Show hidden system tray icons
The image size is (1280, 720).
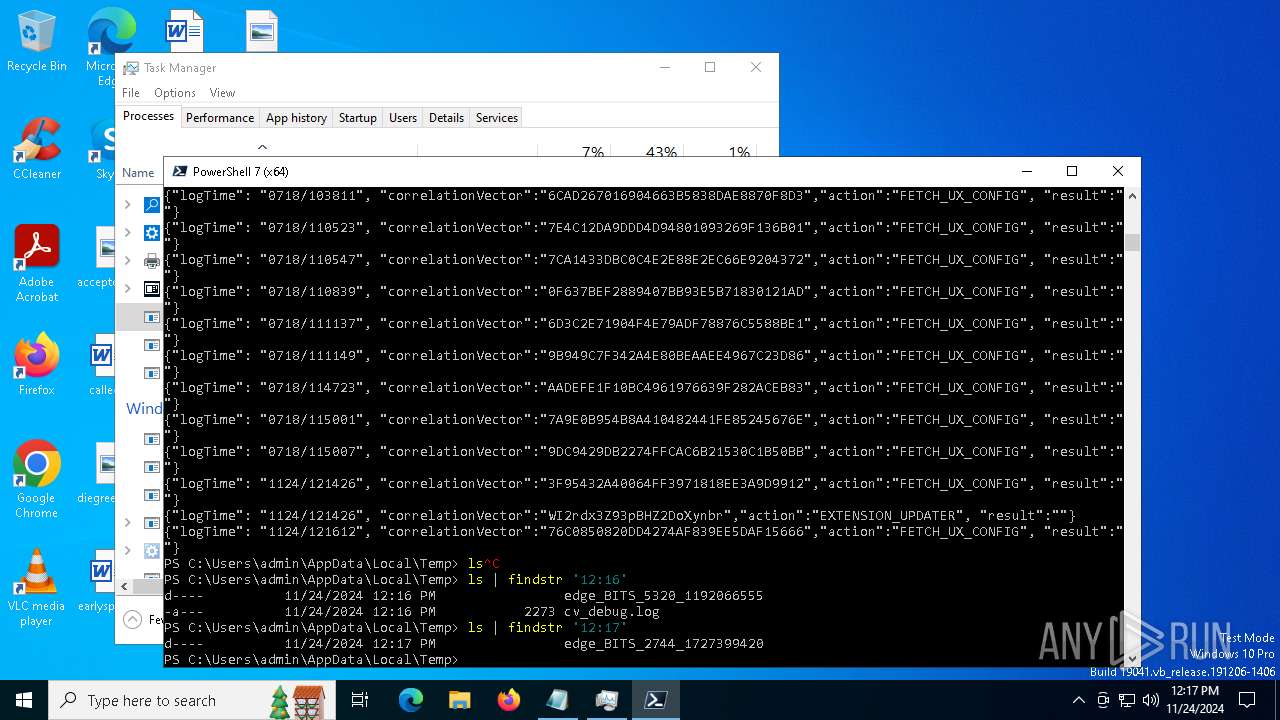pyautogui.click(x=1078, y=700)
